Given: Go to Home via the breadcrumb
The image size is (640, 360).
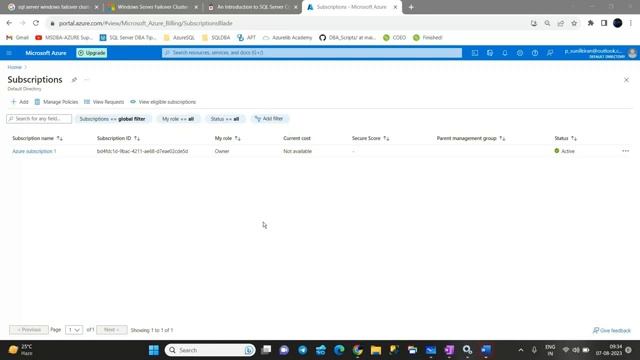Looking at the screenshot, I should (x=14, y=67).
